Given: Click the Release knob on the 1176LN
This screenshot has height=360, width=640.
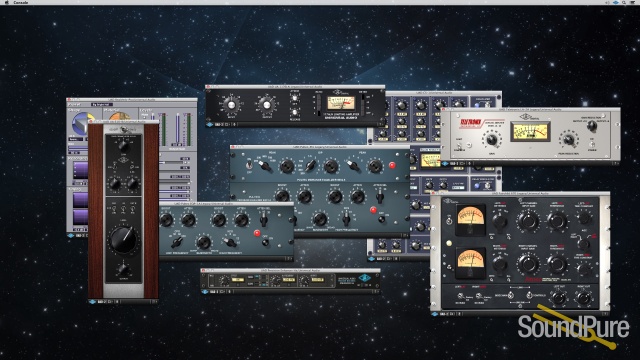Looking at the screenshot, I should [295, 112].
